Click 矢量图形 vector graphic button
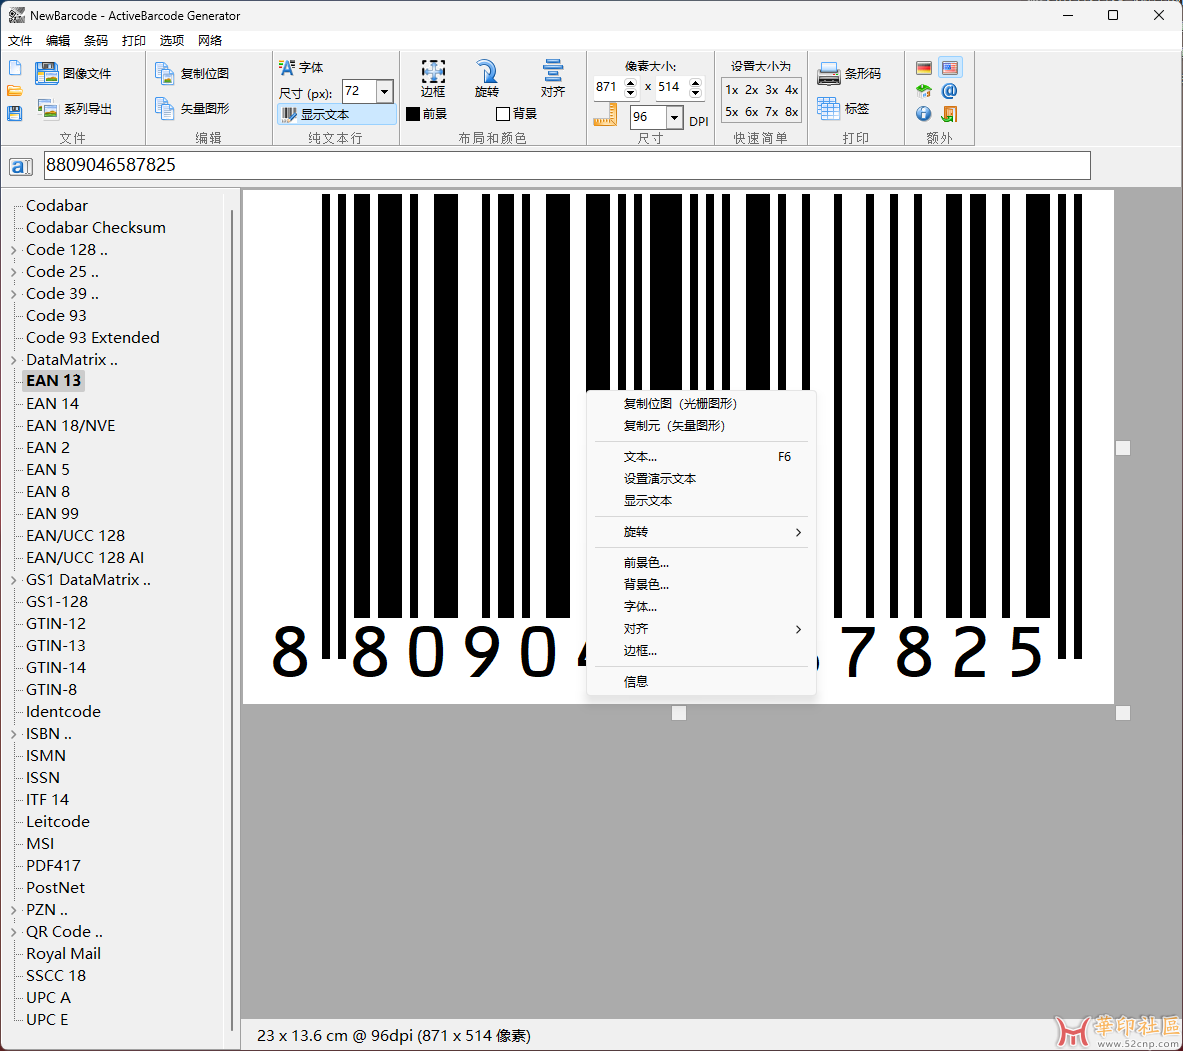Screen dimensions: 1183x1051 point(192,109)
